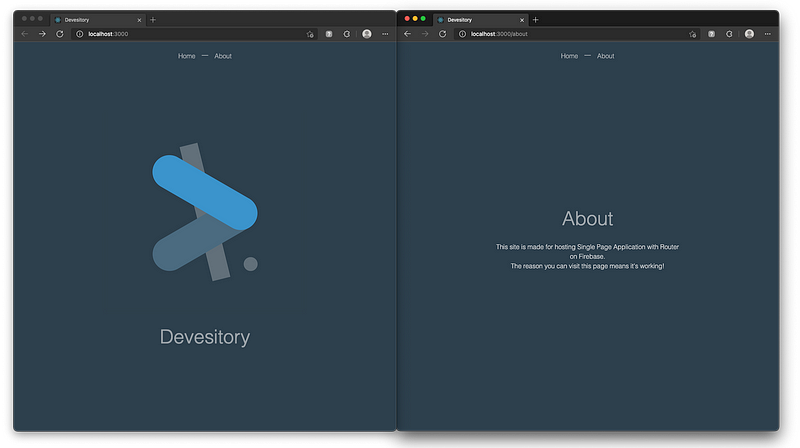Click the refresh-style extension icon in left window
Screen dimensions: 800x448
347,34
